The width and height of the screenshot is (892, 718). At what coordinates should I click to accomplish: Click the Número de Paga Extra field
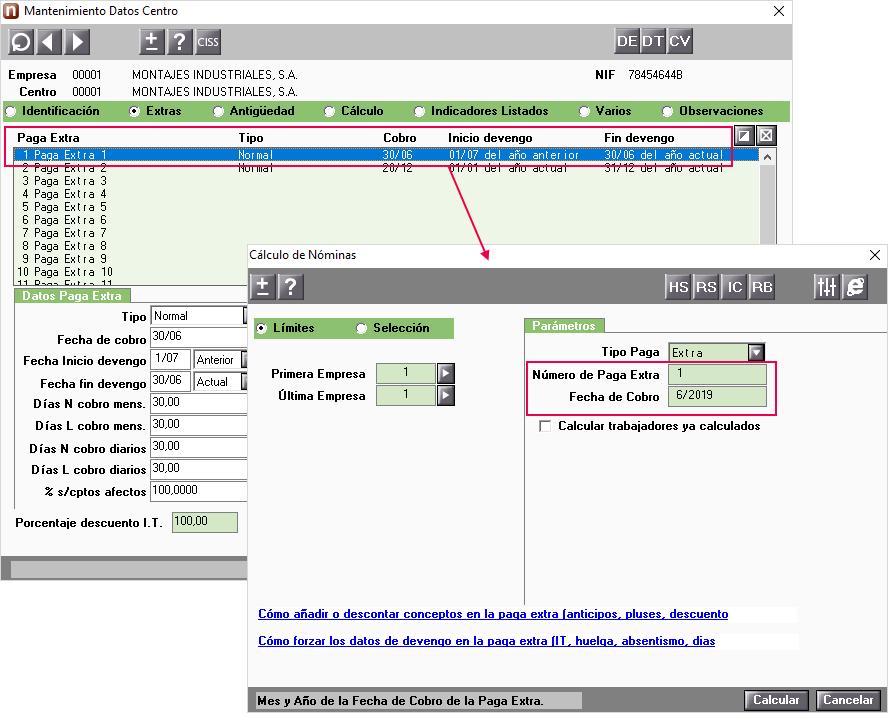point(717,374)
